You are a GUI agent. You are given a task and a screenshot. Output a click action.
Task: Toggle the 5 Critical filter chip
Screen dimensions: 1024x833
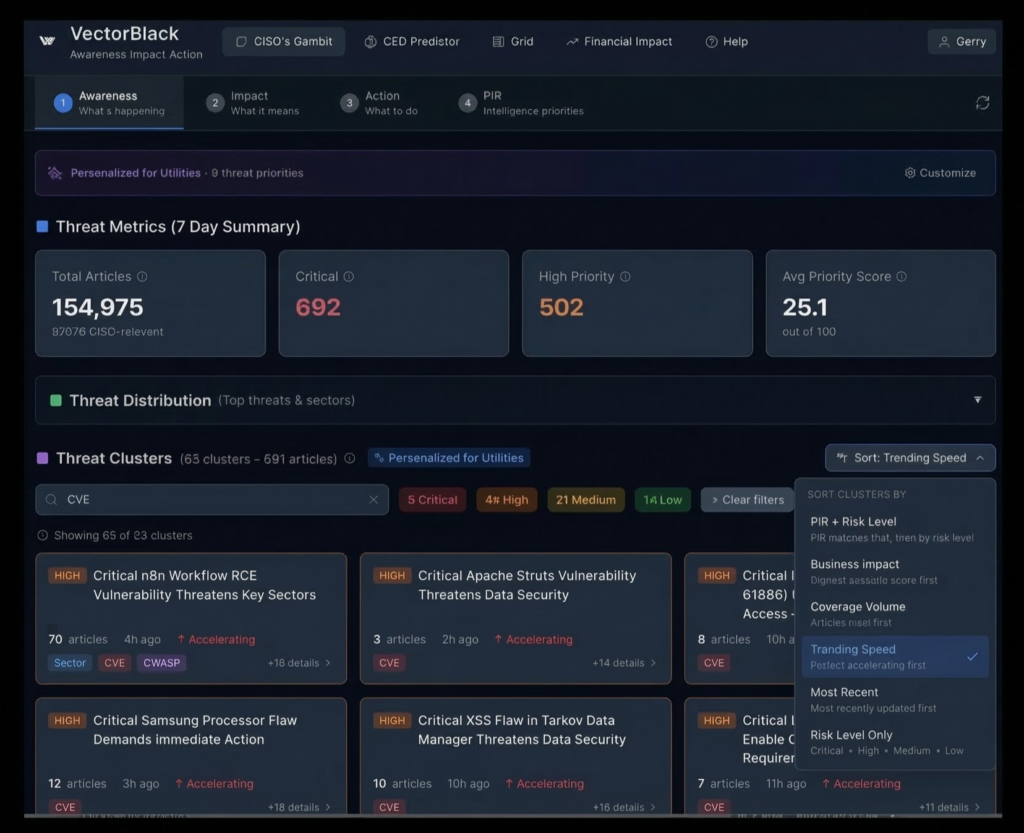coord(432,500)
